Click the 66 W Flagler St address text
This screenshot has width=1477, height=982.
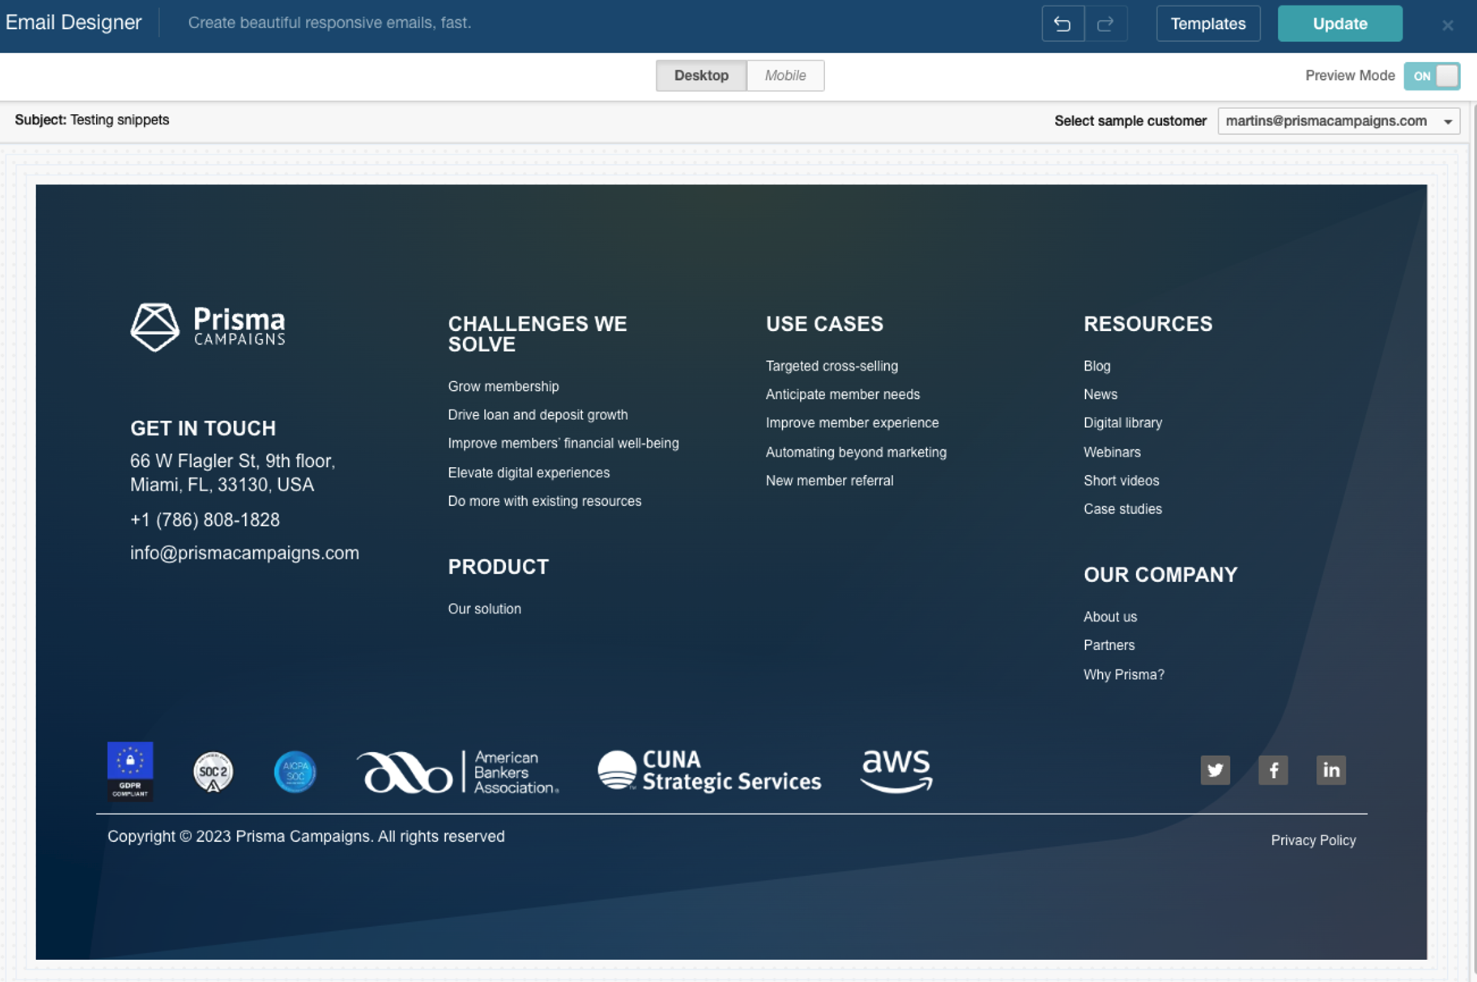233,473
